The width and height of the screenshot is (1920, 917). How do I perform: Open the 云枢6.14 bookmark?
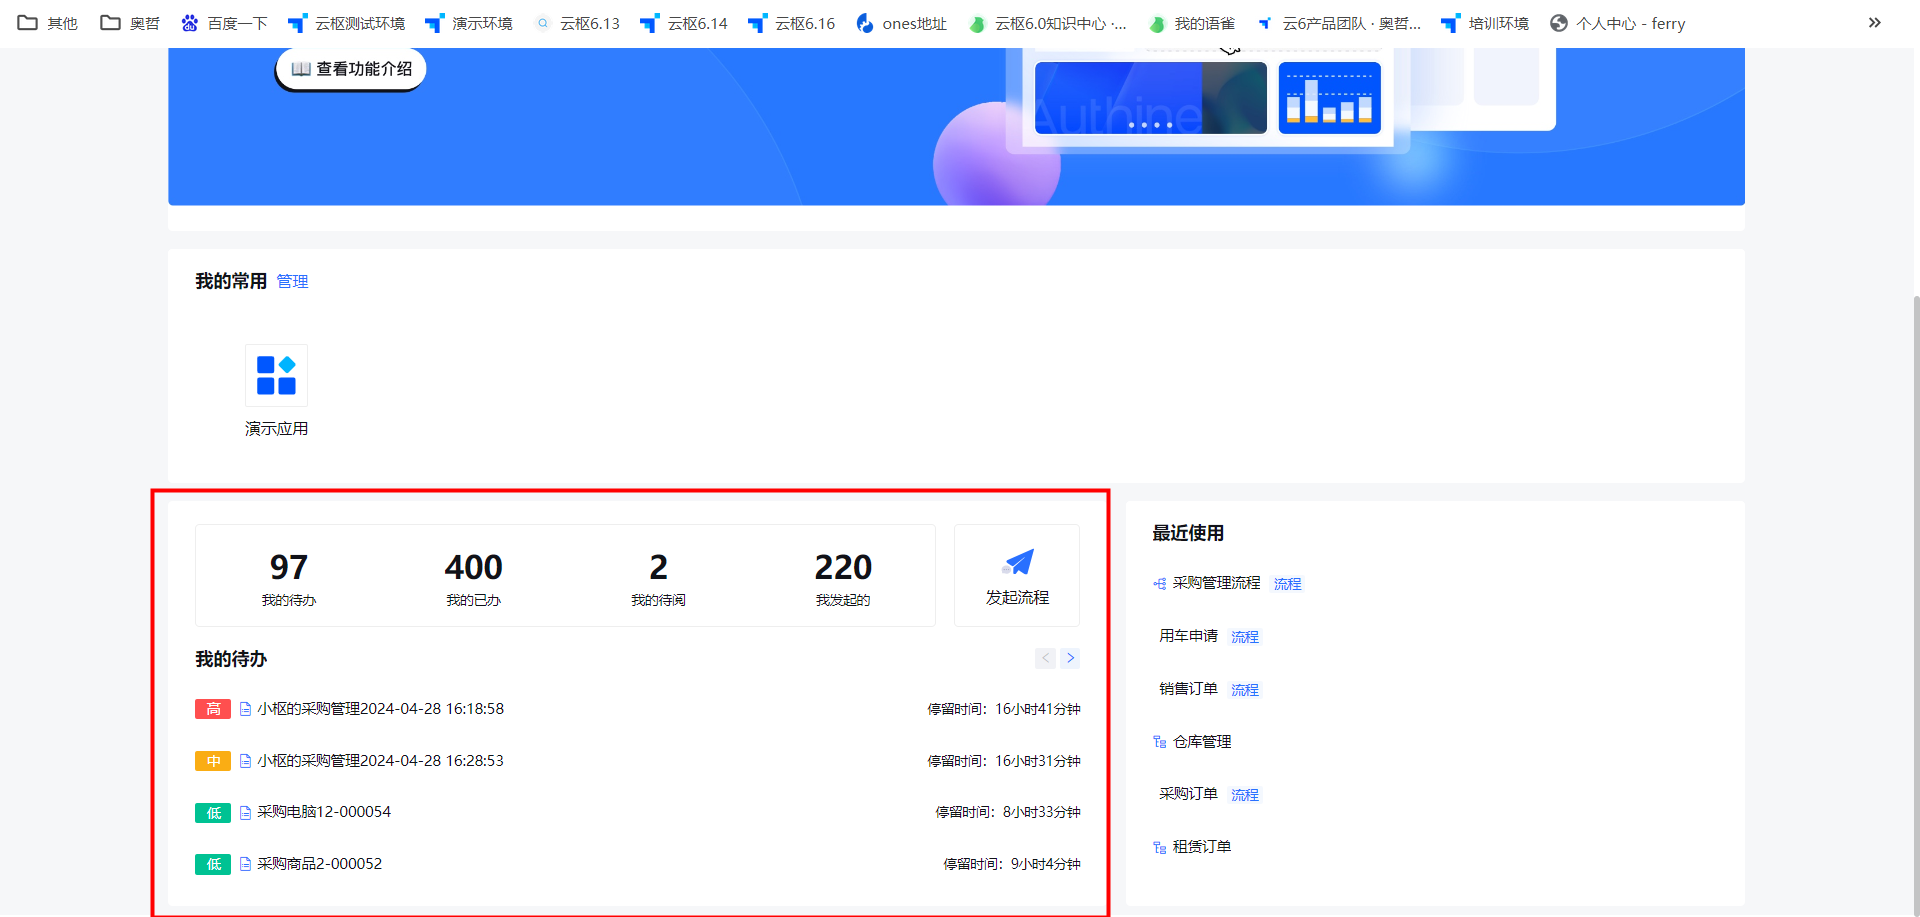(684, 23)
